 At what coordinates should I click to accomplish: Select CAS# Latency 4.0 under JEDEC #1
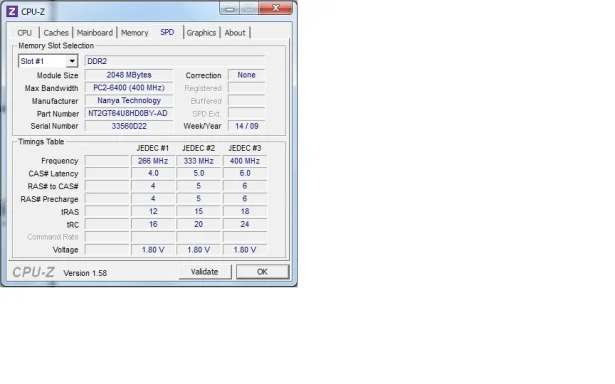pos(153,173)
